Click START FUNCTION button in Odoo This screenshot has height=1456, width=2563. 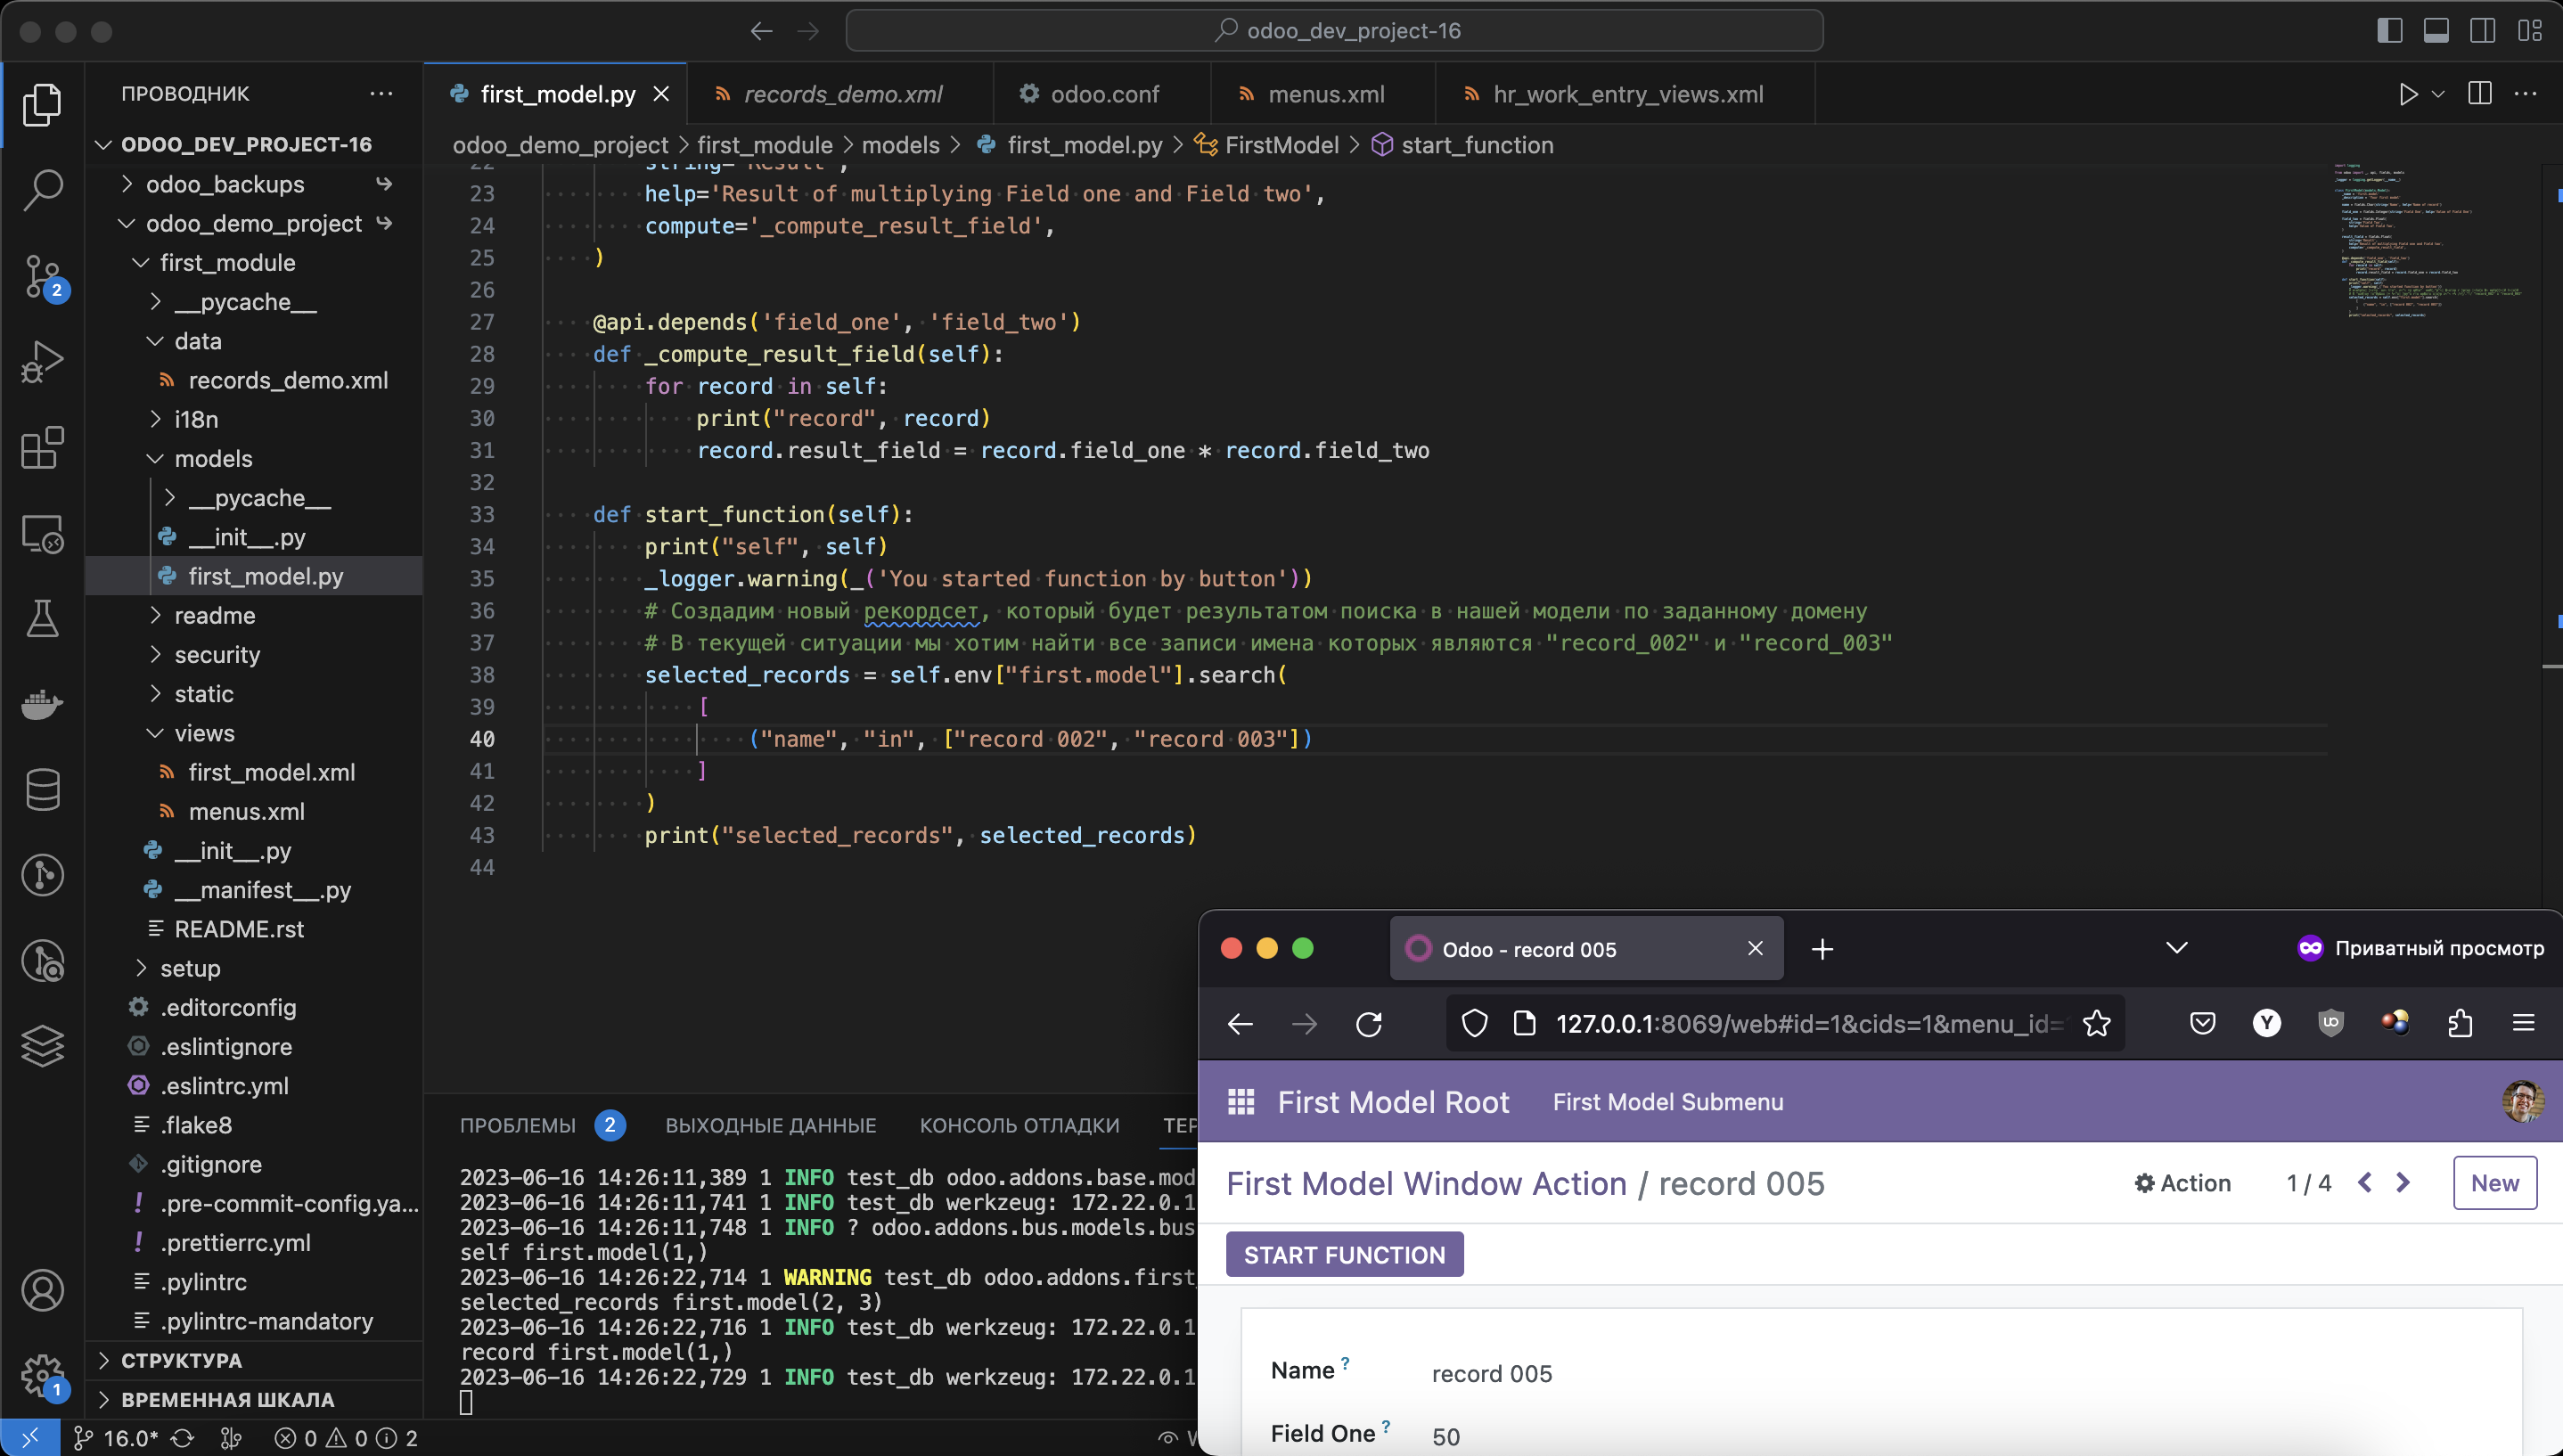coord(1344,1254)
